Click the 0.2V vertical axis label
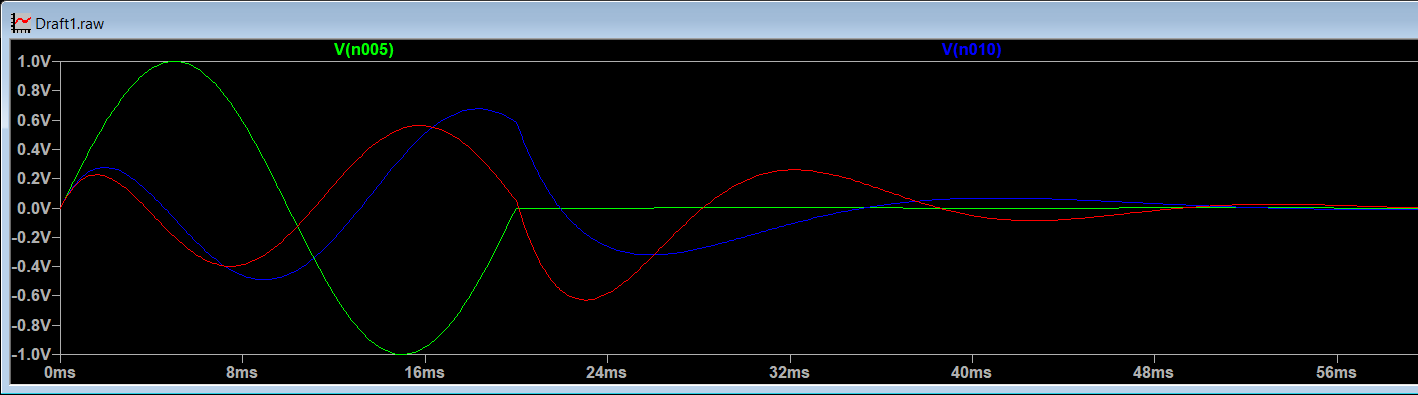 tap(33, 178)
